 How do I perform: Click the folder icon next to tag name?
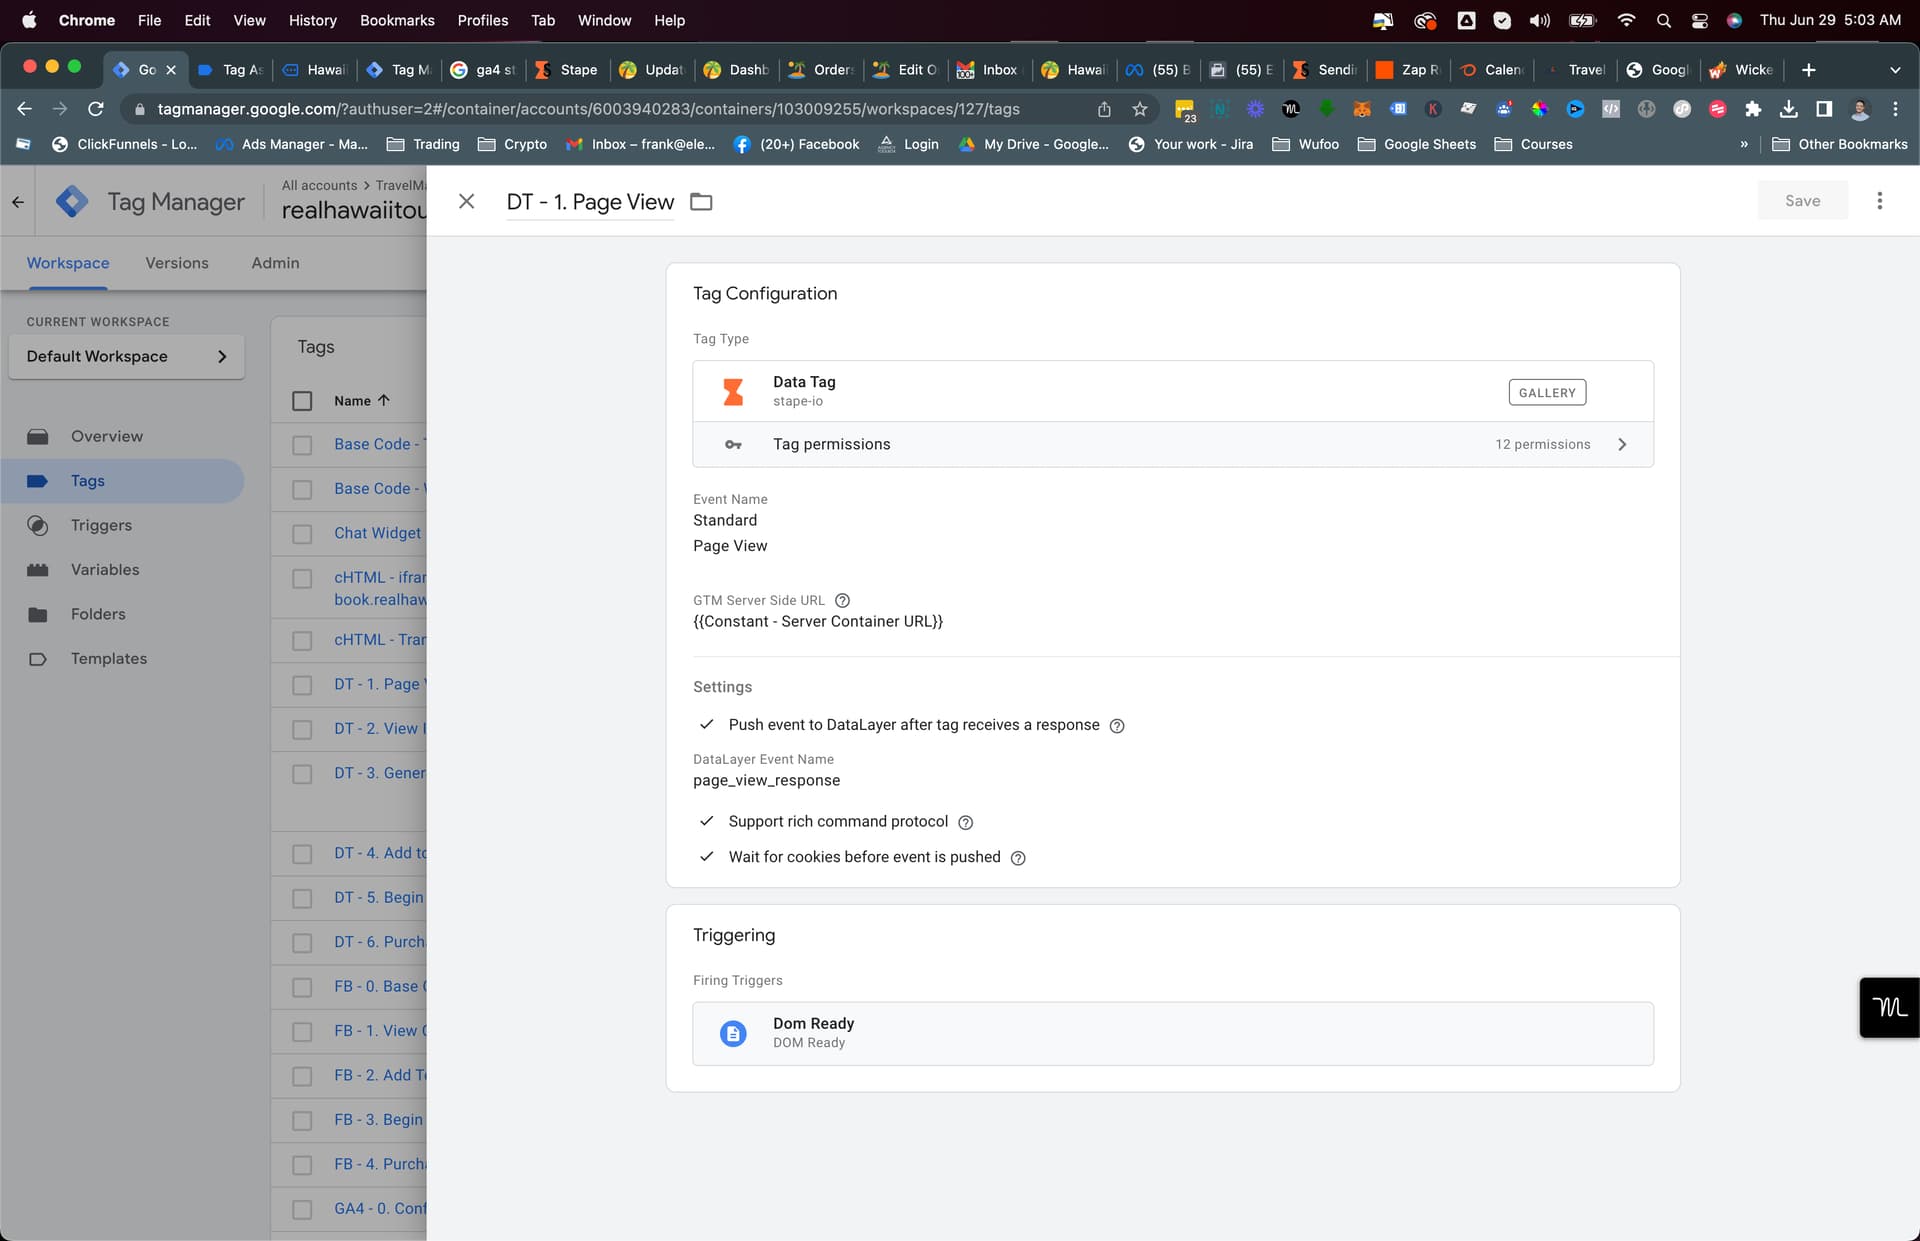click(702, 202)
